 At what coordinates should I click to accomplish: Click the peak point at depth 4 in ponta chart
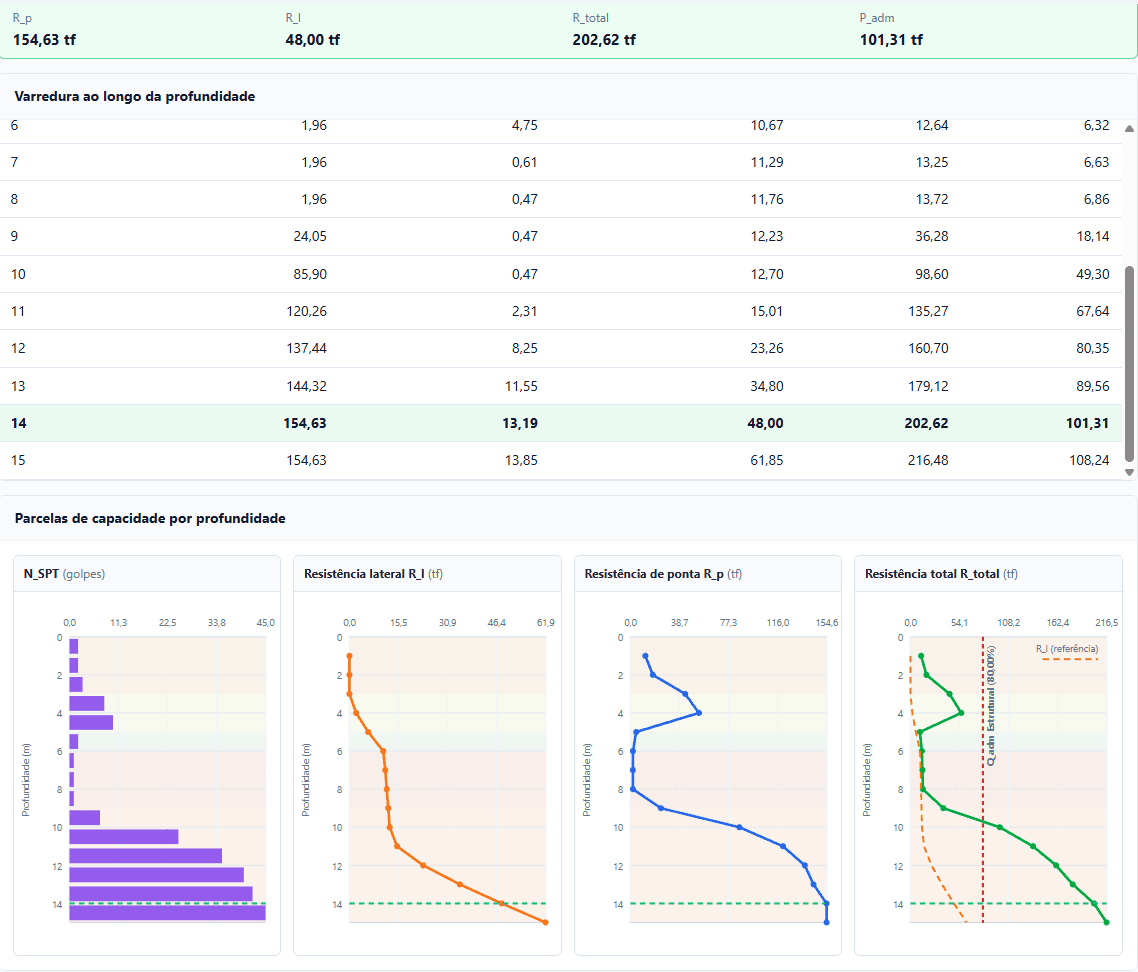(699, 713)
